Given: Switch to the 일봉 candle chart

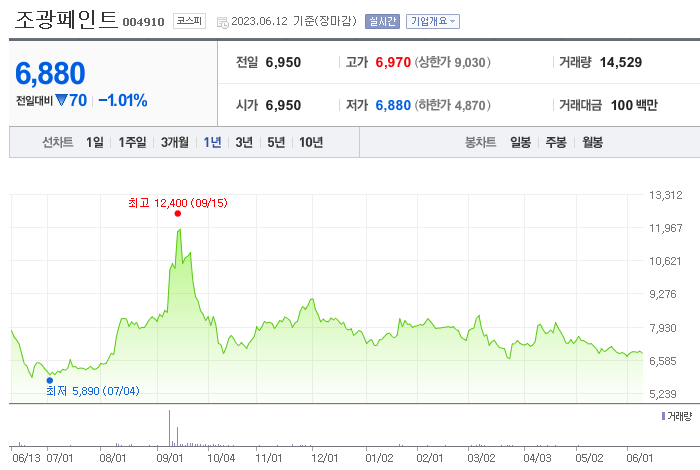Looking at the screenshot, I should 521,142.
